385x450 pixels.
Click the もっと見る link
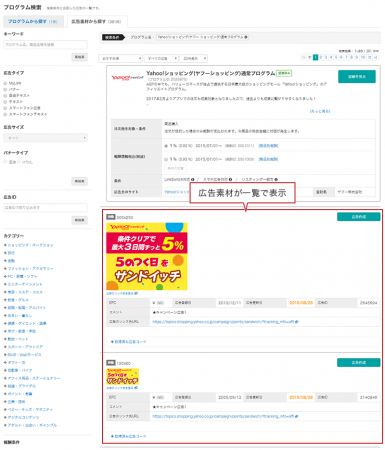tap(320, 111)
